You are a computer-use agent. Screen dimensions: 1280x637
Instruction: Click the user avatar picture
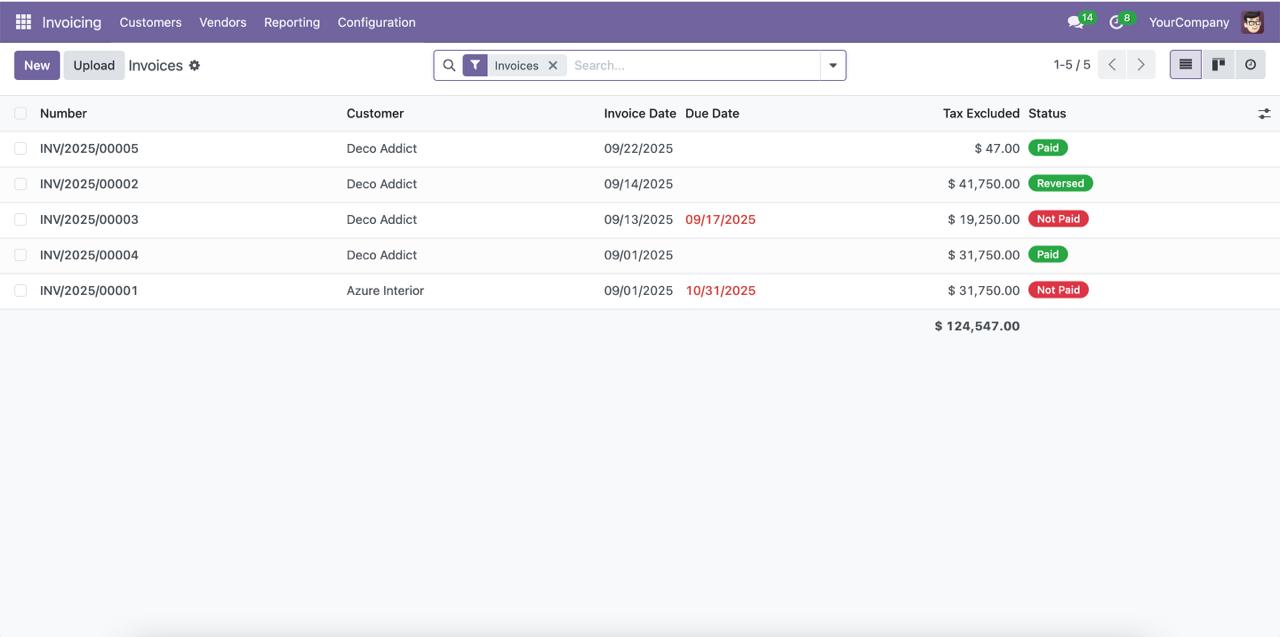[x=1253, y=22]
